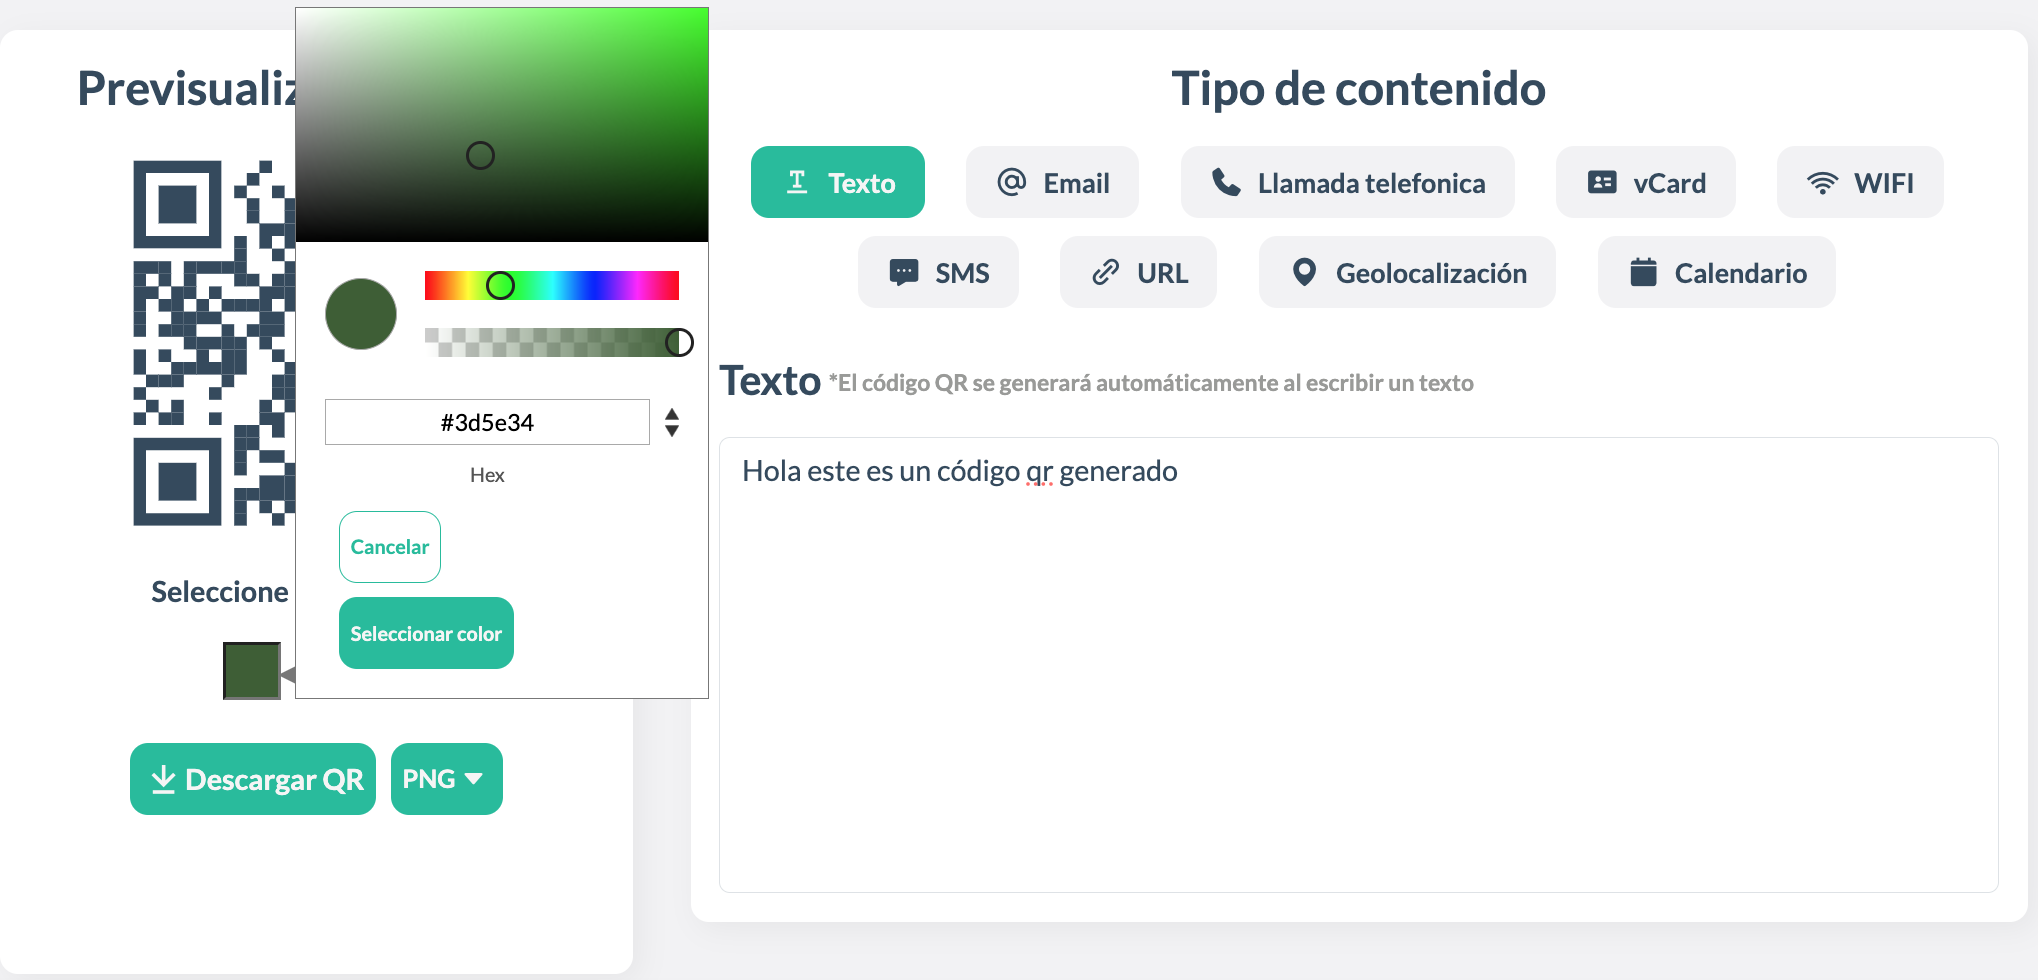Click the Calendario calendar icon
Image resolution: width=2038 pixels, height=980 pixels.
point(1643,272)
